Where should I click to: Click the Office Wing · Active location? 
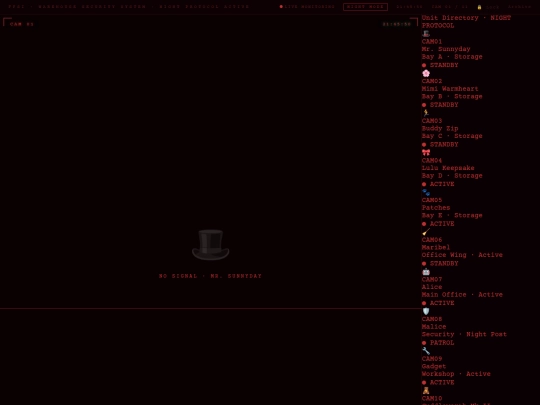point(462,255)
